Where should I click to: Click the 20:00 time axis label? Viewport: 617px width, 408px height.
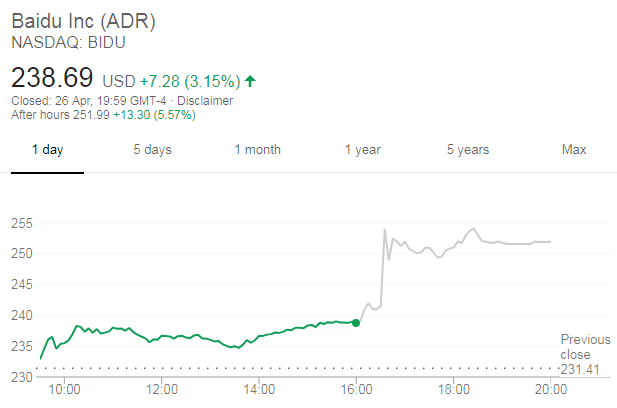pyautogui.click(x=550, y=389)
